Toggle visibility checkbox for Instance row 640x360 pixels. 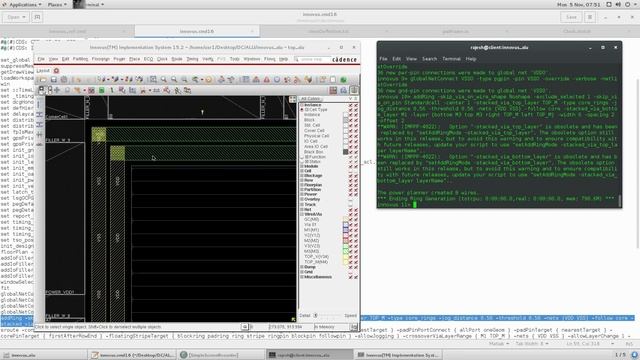pyautogui.click(x=350, y=105)
